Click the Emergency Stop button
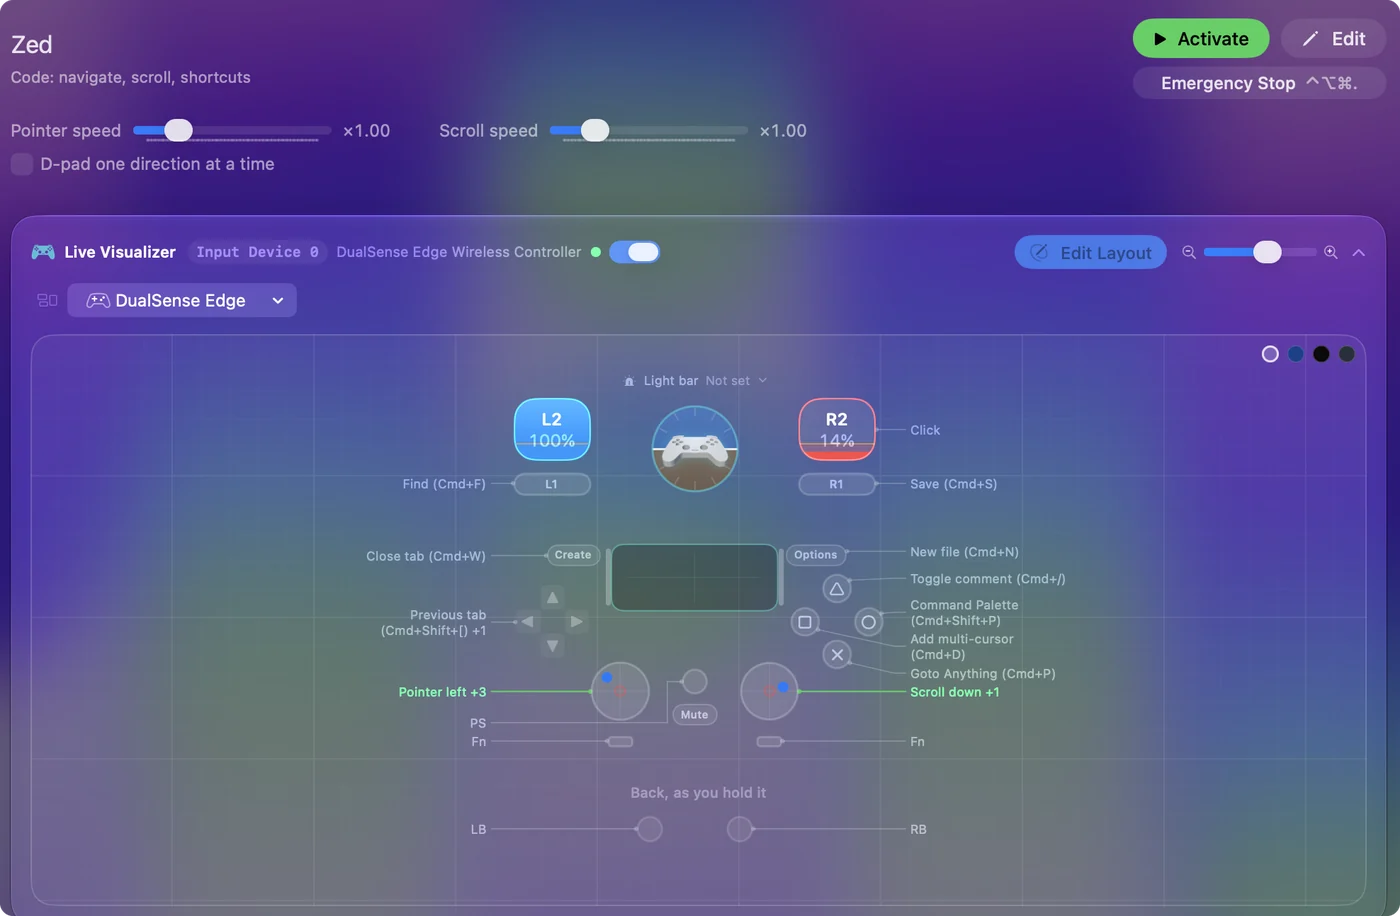This screenshot has width=1400, height=916. [x=1259, y=83]
